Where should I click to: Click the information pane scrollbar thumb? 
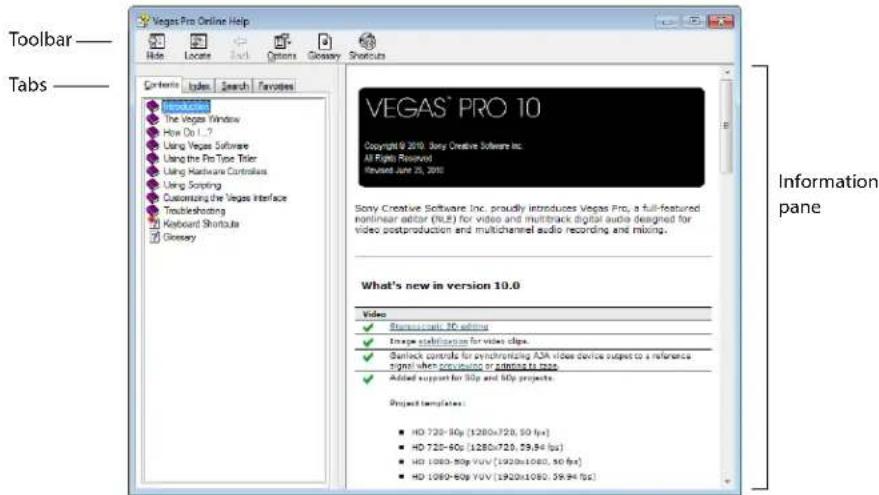point(727,126)
